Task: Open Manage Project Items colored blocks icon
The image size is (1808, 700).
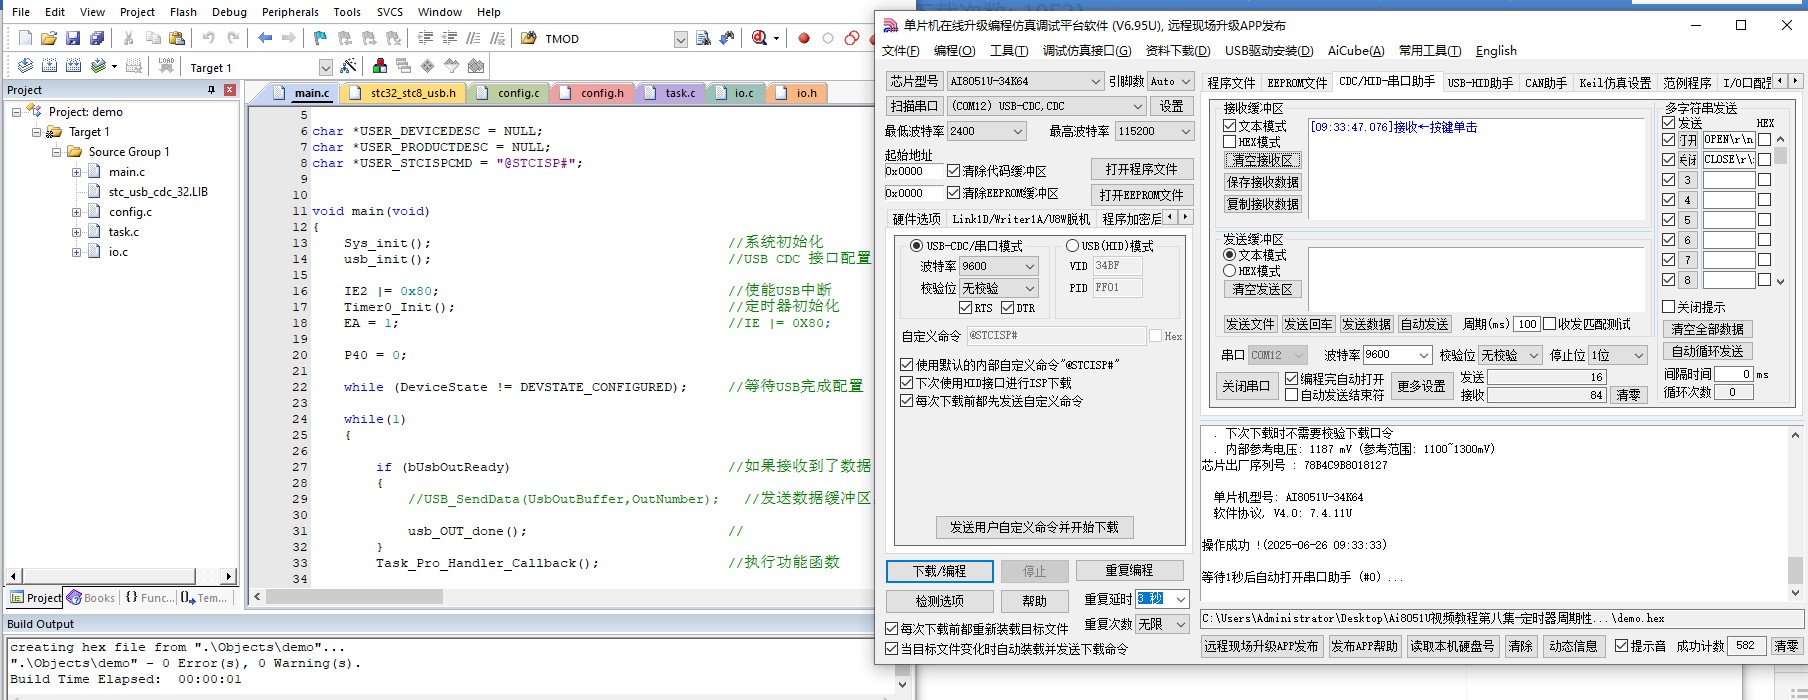Action: pos(380,66)
